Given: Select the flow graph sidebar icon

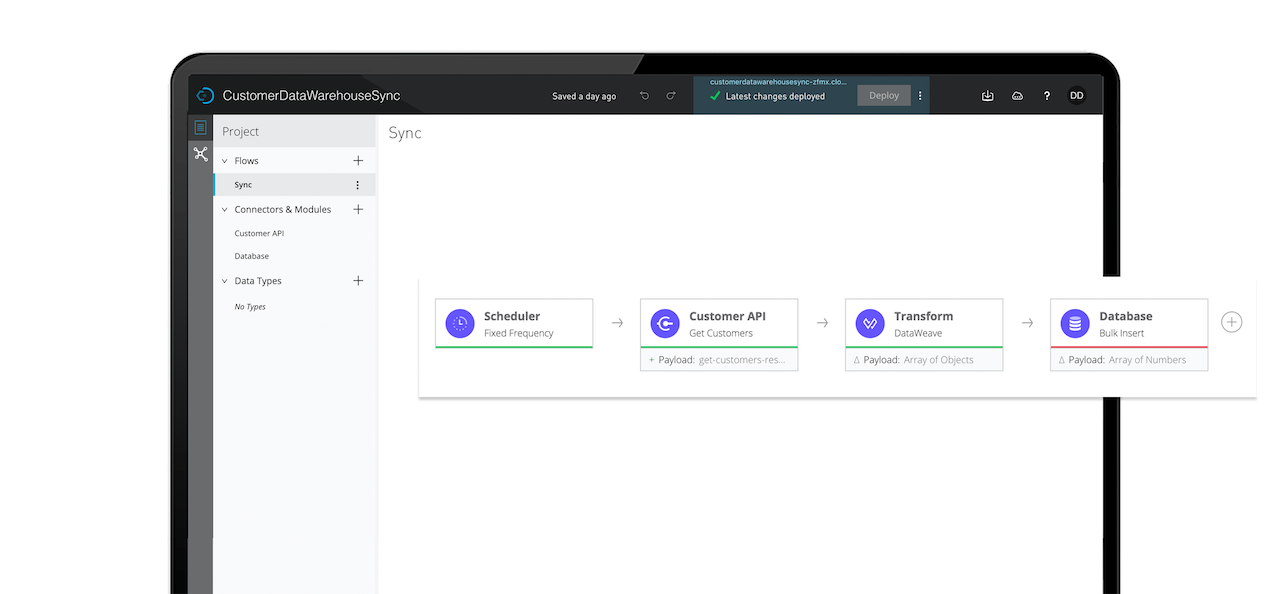Looking at the screenshot, I should pyautogui.click(x=201, y=154).
